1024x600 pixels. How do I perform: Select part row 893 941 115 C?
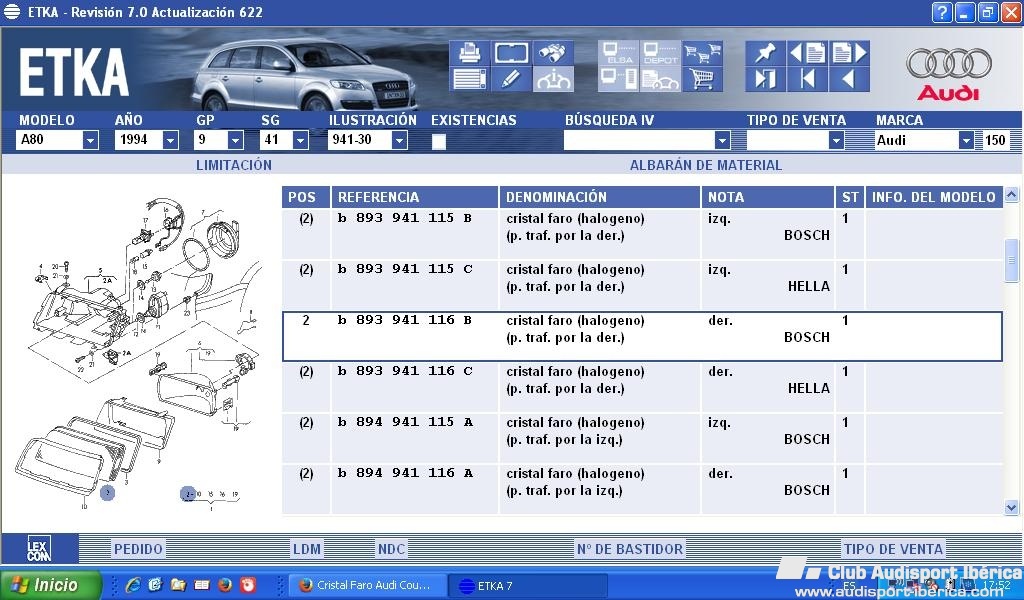point(642,285)
